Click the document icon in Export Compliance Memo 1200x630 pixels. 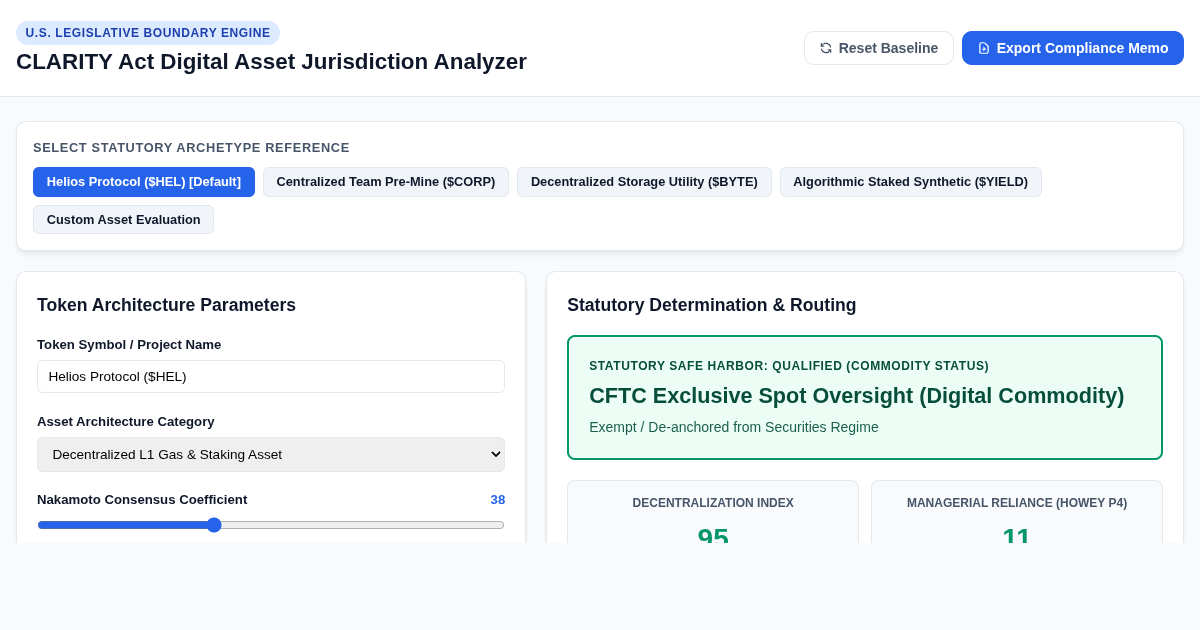click(x=984, y=48)
